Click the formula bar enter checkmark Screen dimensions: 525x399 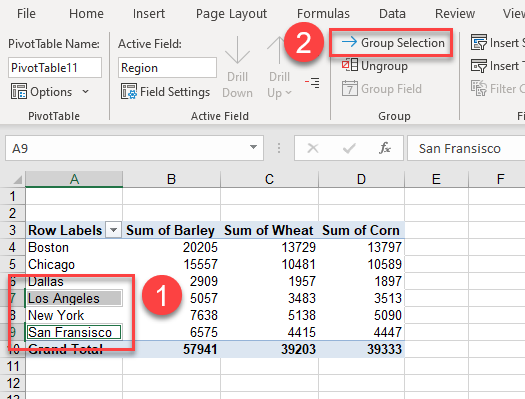coord(349,148)
